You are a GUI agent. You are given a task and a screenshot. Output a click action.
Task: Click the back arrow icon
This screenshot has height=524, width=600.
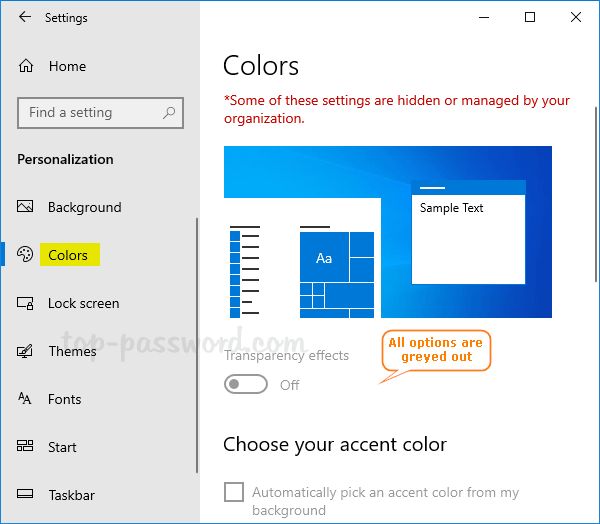(25, 17)
